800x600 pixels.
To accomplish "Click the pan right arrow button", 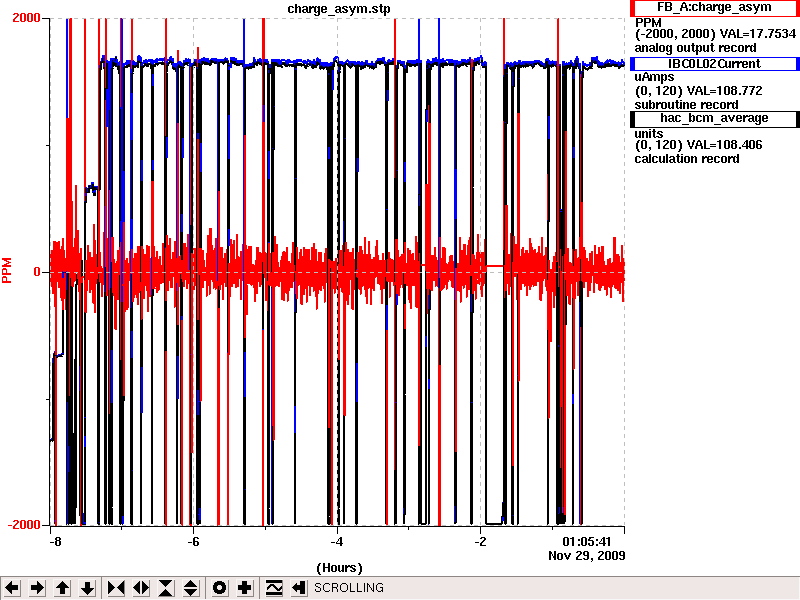I will (x=37, y=588).
